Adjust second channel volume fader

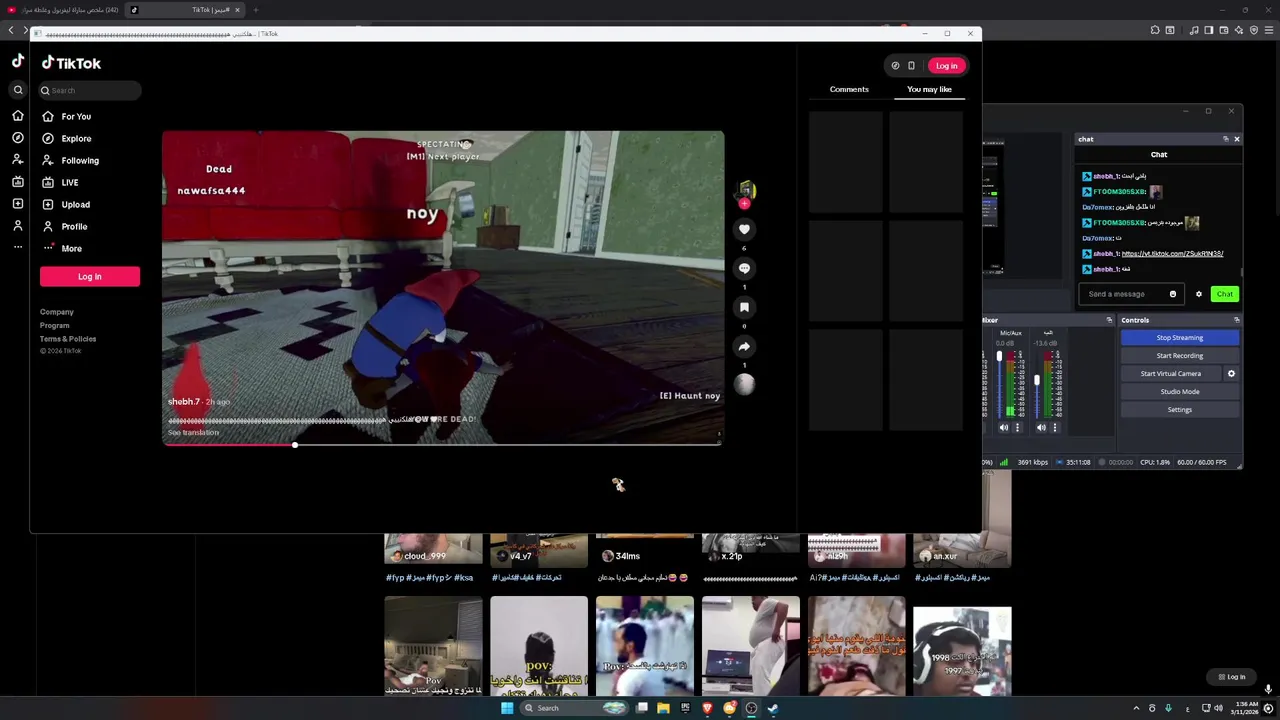[1037, 380]
